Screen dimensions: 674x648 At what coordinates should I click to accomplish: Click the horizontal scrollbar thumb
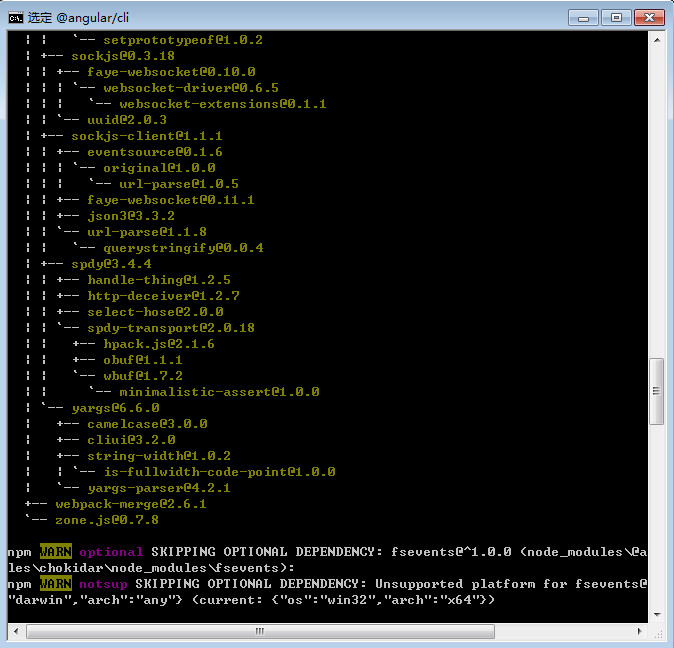tap(260, 630)
